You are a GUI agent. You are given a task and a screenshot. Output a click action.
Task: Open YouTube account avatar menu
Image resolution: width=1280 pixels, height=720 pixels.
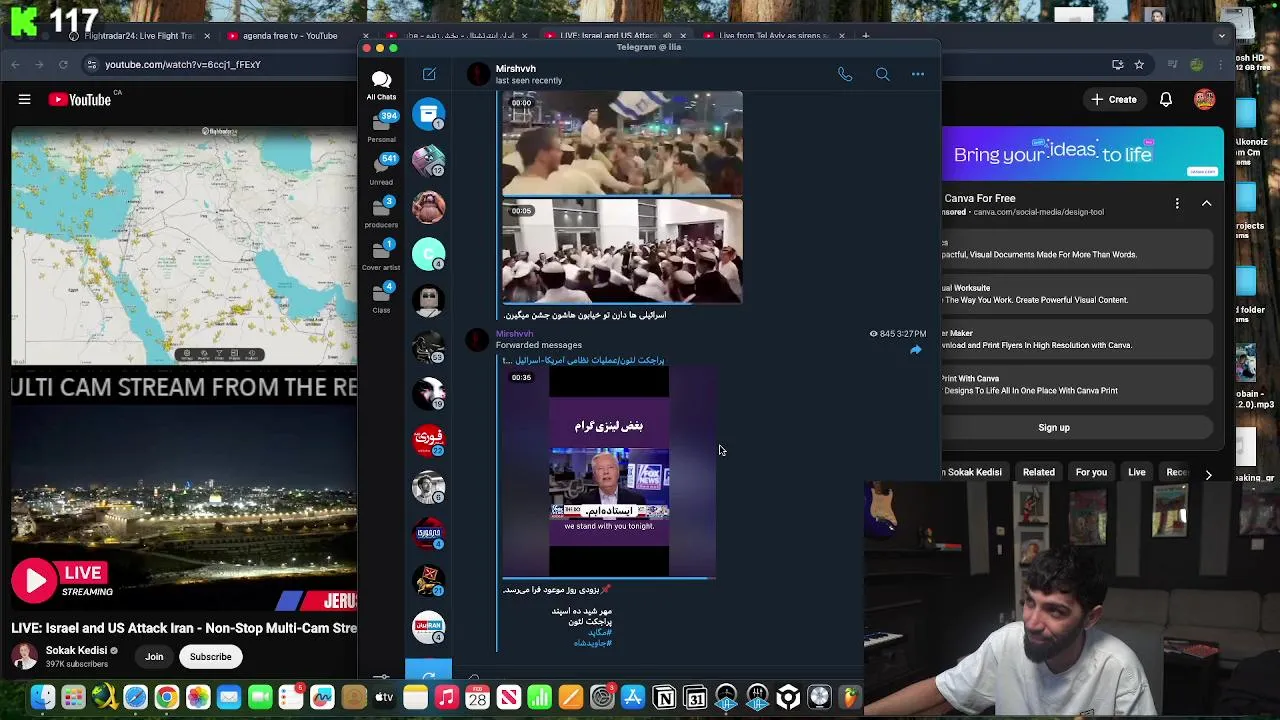[1204, 99]
